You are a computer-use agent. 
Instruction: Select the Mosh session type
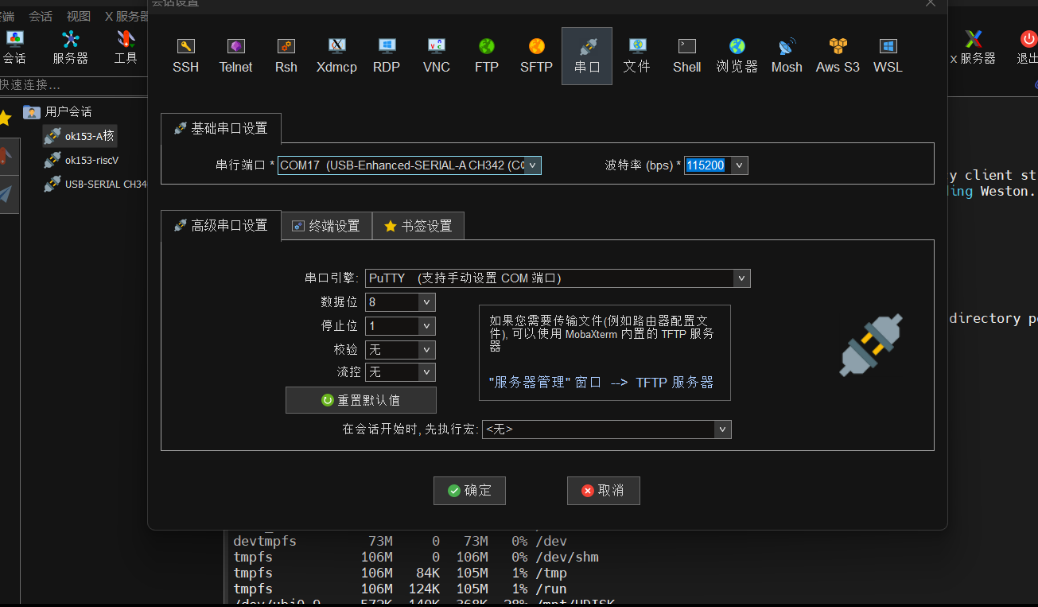click(x=787, y=56)
